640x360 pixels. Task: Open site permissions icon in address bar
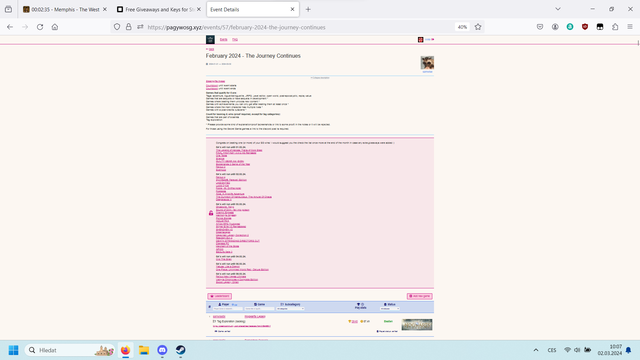(140, 27)
